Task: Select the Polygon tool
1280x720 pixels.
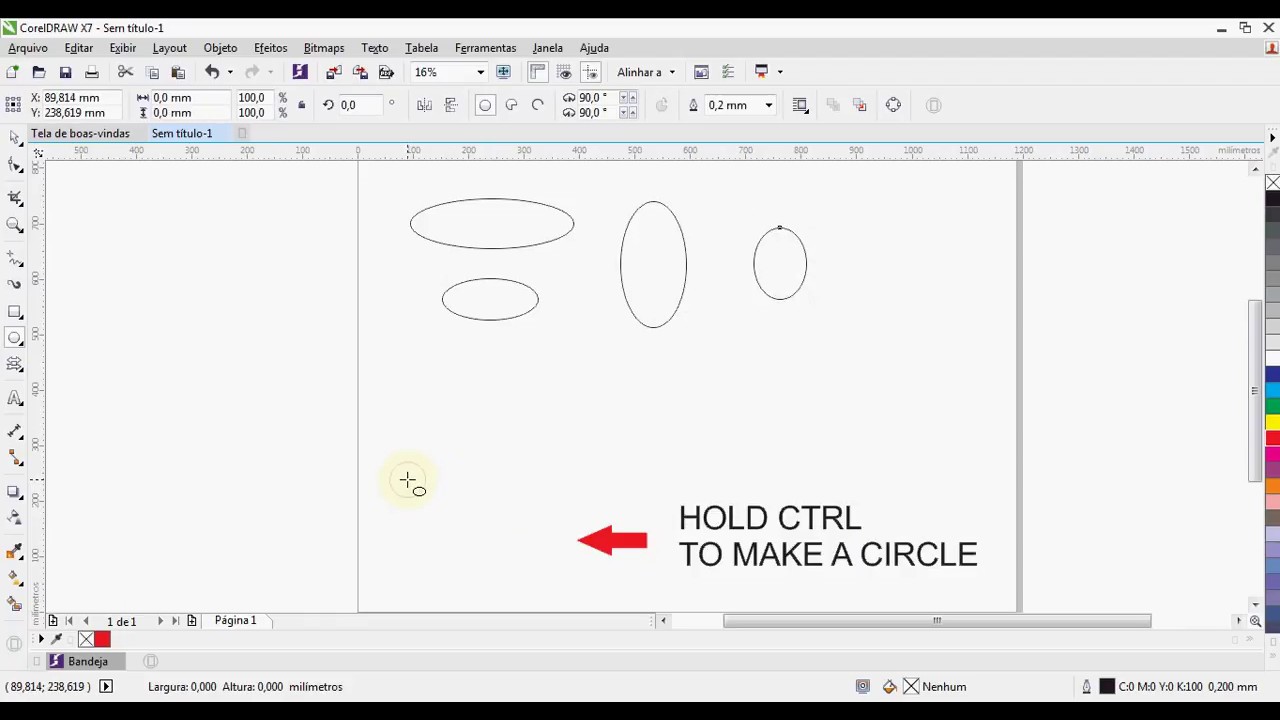Action: [14, 365]
